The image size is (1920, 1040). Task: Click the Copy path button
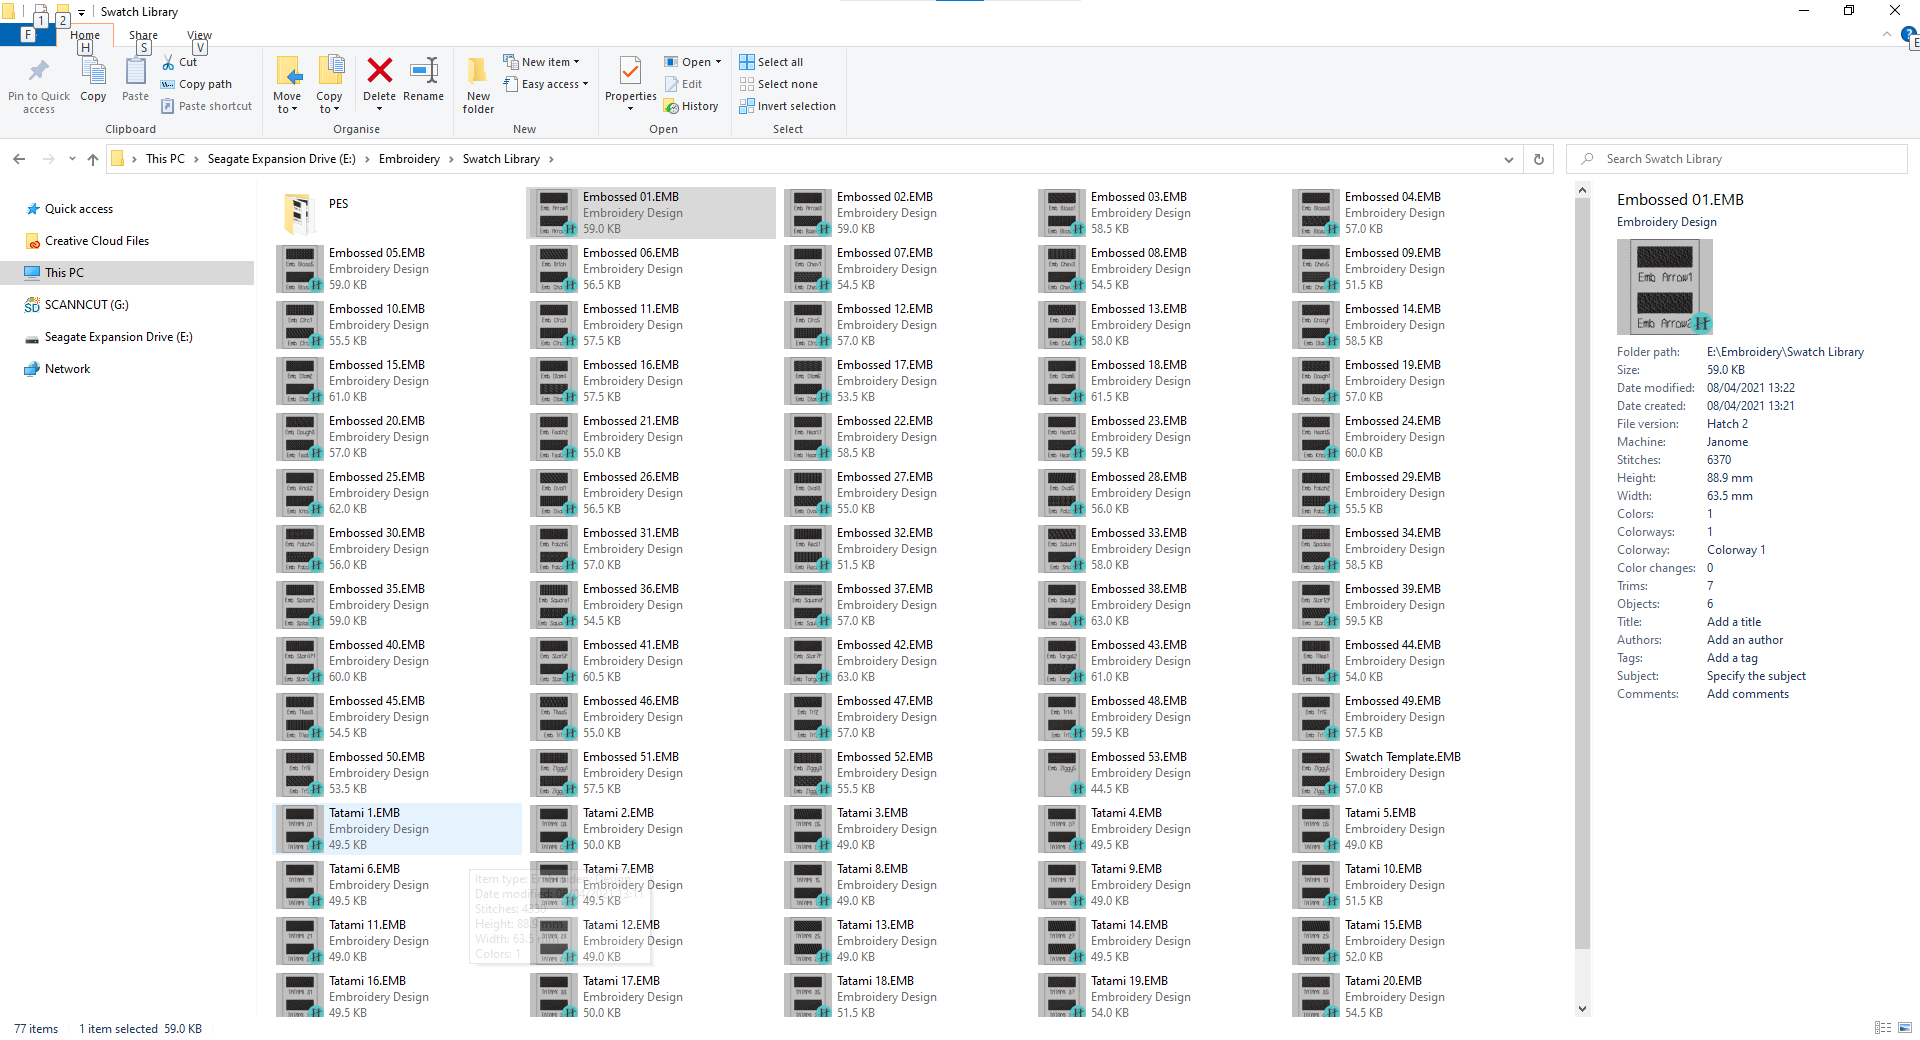[197, 84]
